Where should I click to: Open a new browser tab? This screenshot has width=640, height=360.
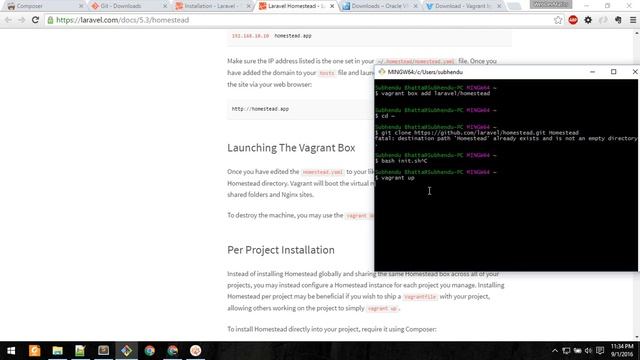[514, 6]
